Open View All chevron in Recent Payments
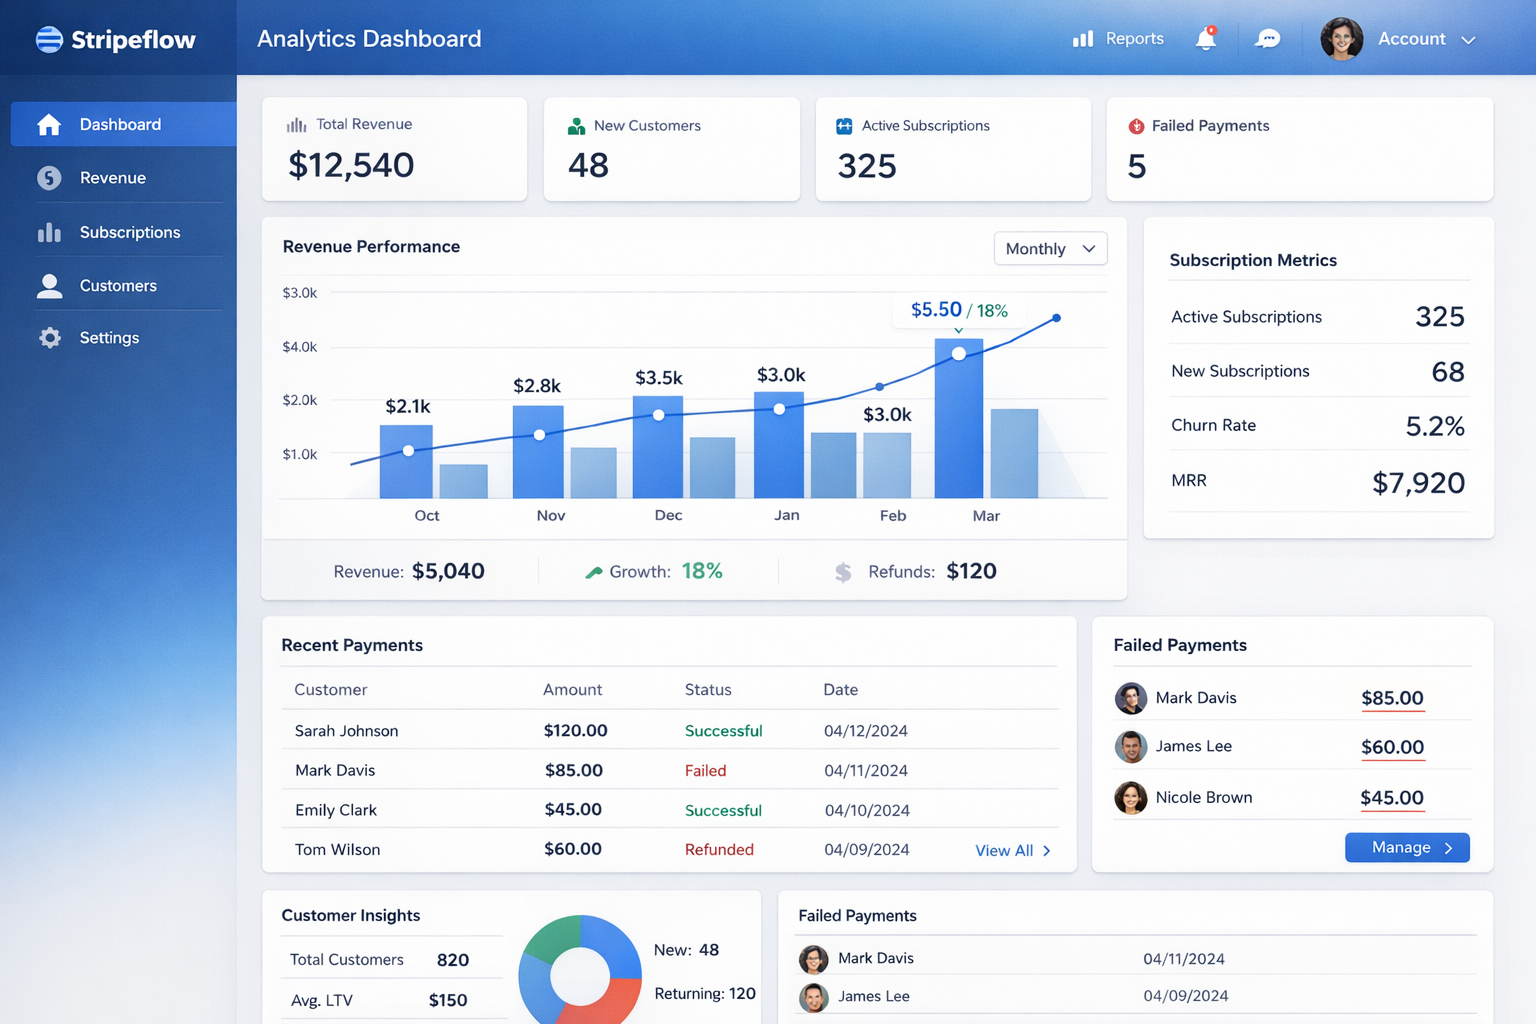1536x1024 pixels. 1047,850
